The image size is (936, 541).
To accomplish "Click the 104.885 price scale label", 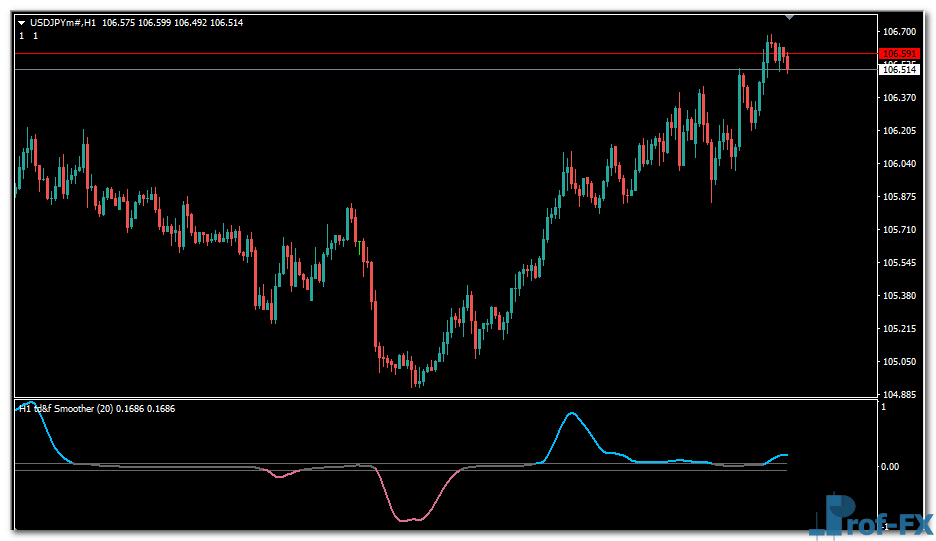I will [900, 395].
